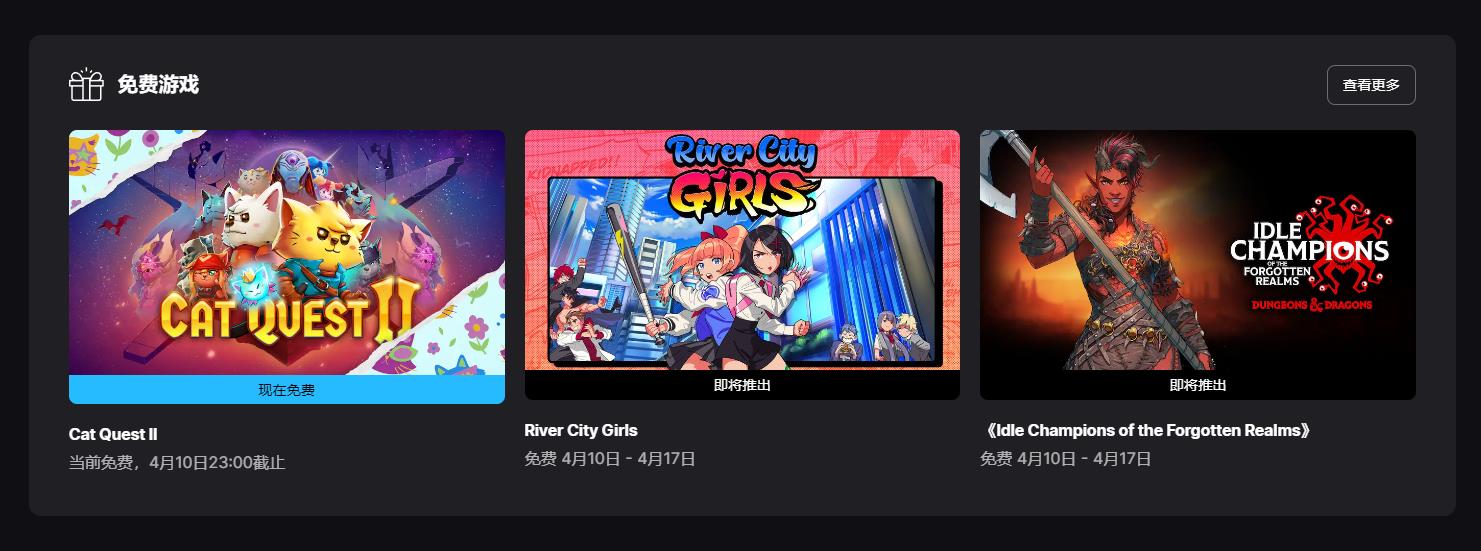This screenshot has width=1481, height=551.
Task: Select the Cat Quest II title text
Action: tap(113, 434)
